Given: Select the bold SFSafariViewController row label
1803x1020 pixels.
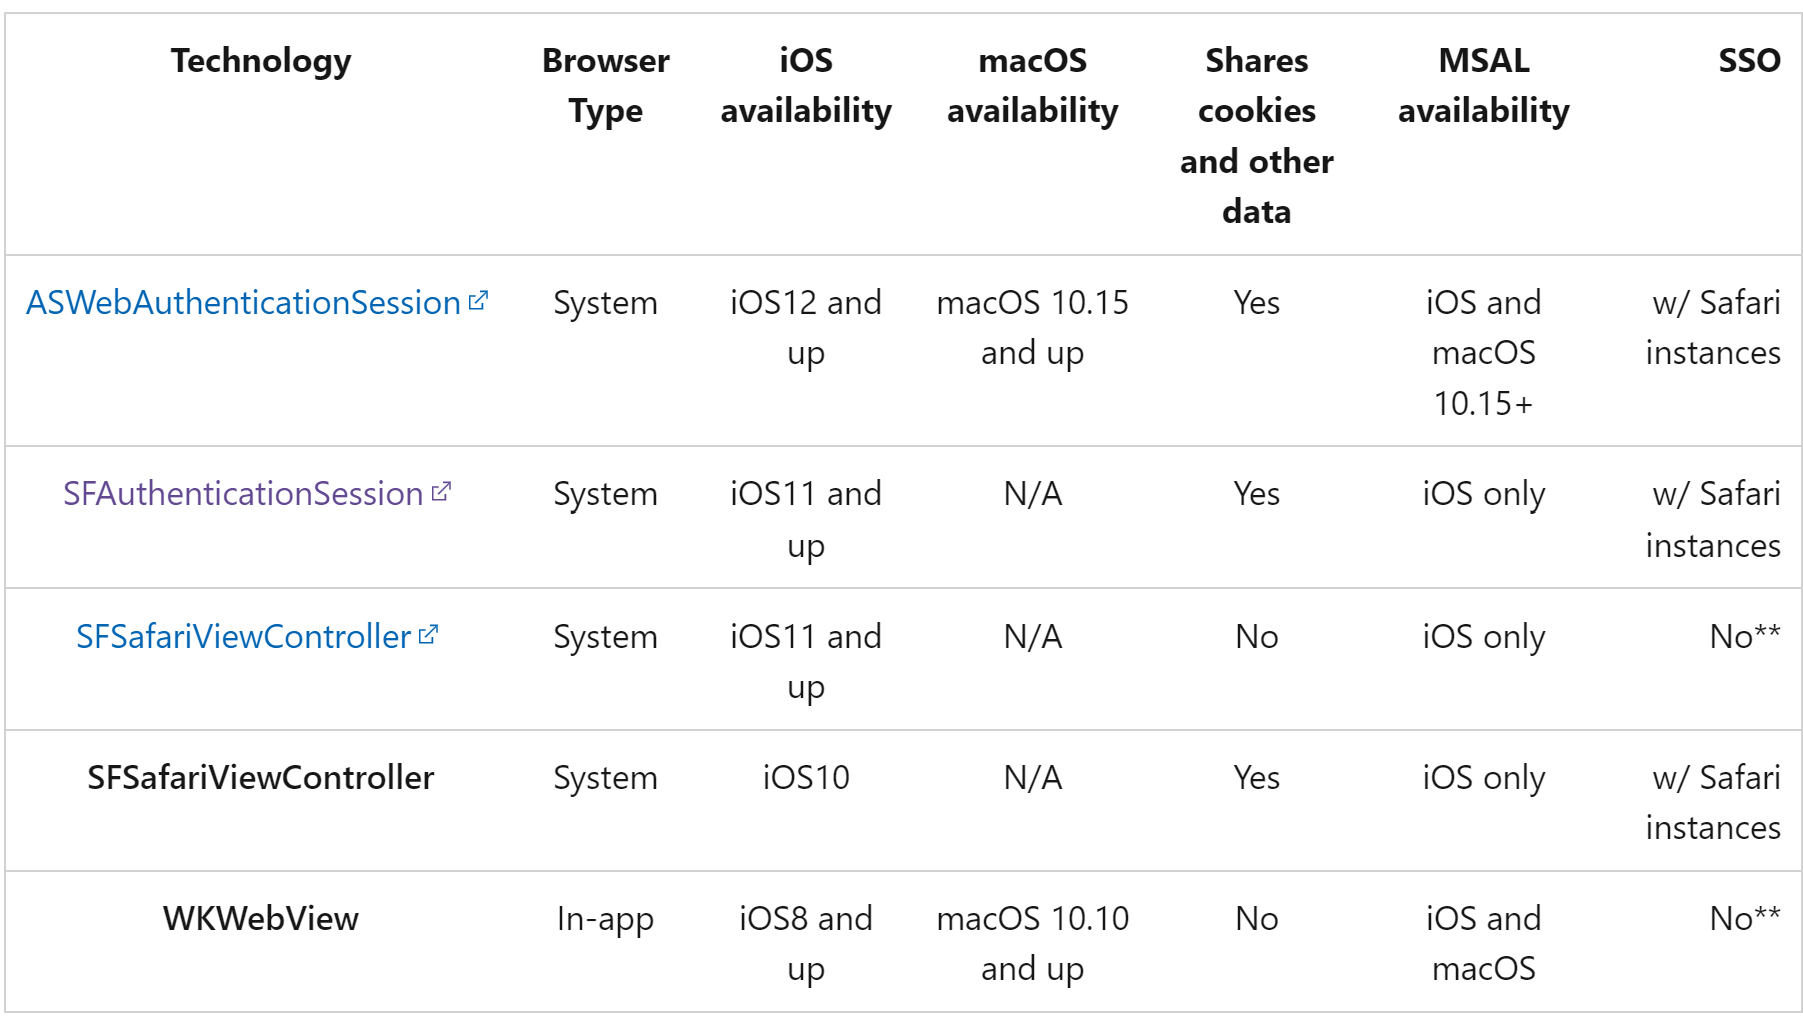Looking at the screenshot, I should pyautogui.click(x=261, y=777).
